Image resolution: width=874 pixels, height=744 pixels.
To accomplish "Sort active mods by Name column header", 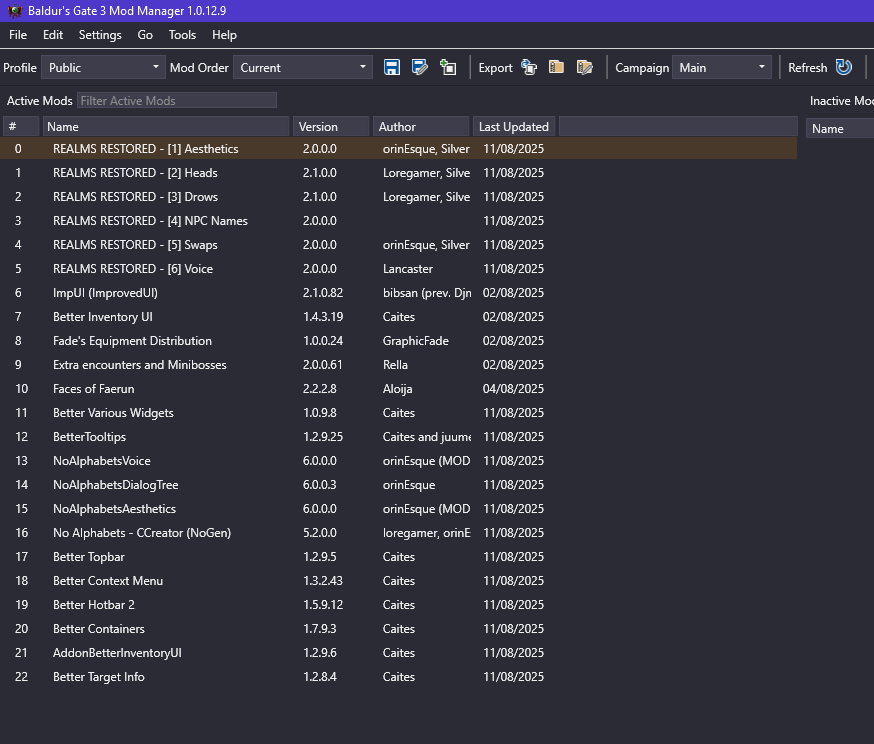I will tap(166, 127).
